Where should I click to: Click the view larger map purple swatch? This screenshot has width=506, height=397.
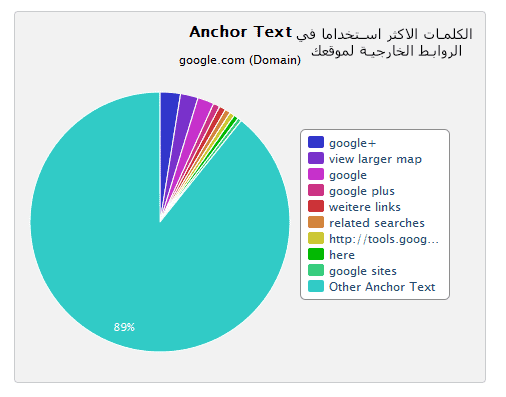click(x=316, y=158)
